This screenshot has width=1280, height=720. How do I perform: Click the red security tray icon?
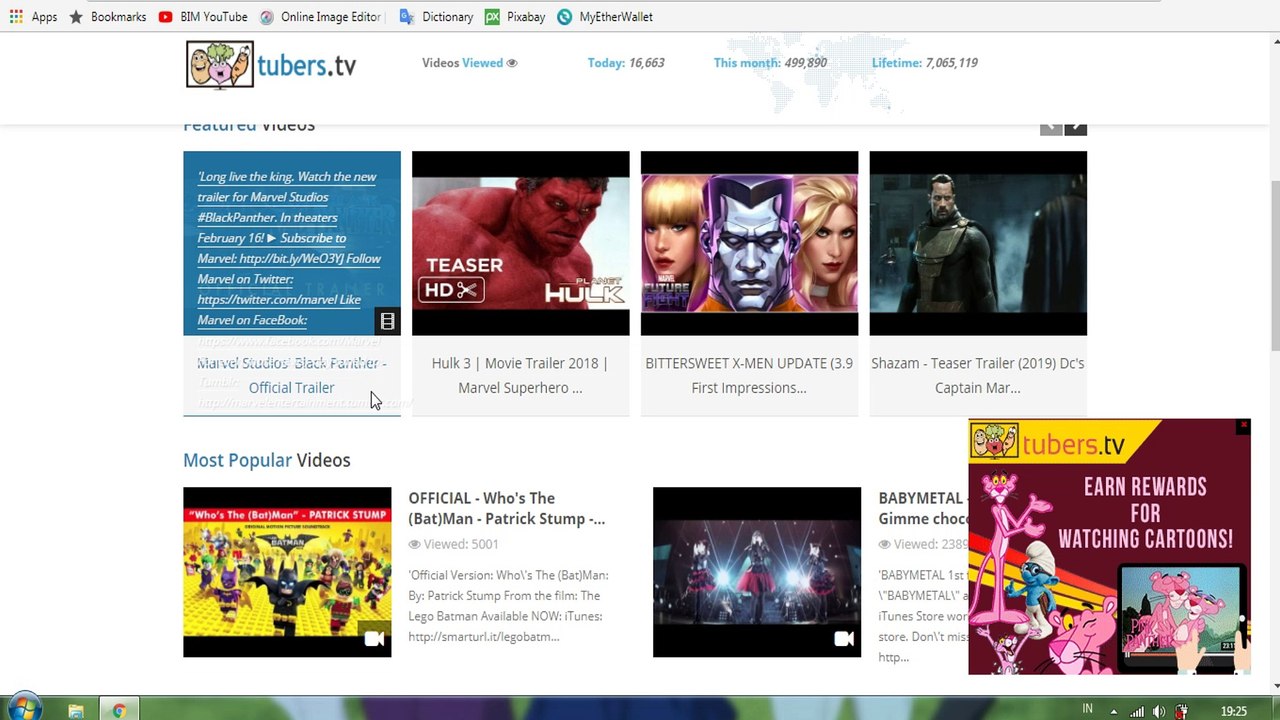click(x=1182, y=711)
